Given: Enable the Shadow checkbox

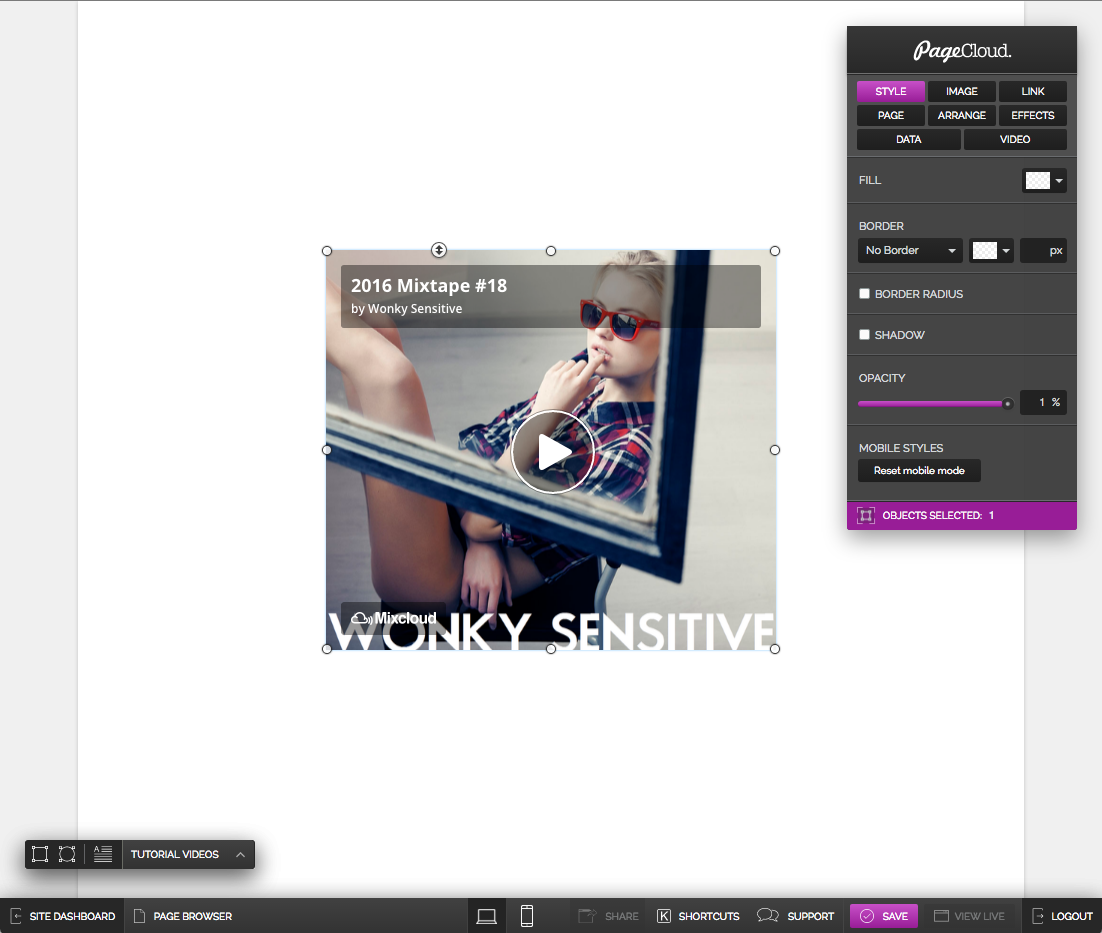Looking at the screenshot, I should coord(864,334).
